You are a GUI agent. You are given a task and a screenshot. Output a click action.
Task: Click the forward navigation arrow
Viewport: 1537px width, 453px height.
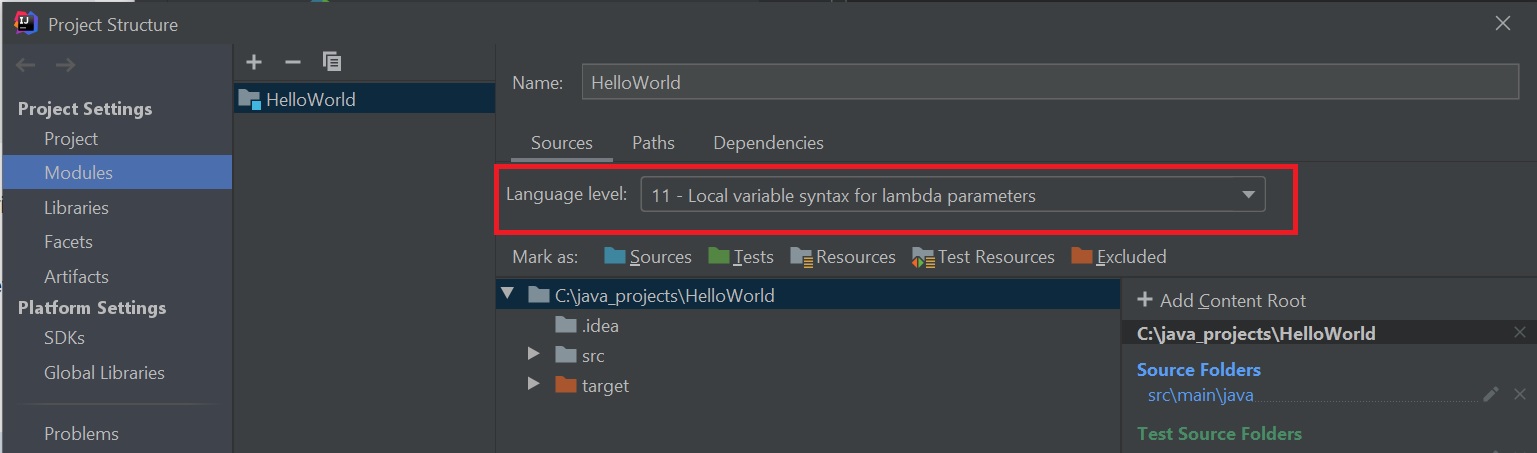point(65,65)
